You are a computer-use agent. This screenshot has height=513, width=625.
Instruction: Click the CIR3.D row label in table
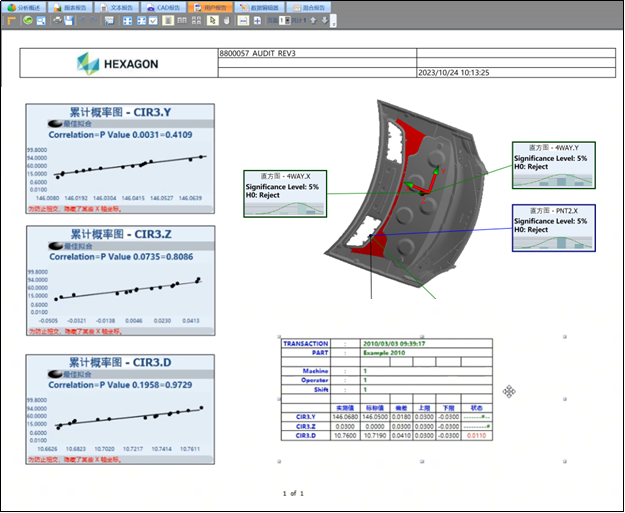coord(306,436)
